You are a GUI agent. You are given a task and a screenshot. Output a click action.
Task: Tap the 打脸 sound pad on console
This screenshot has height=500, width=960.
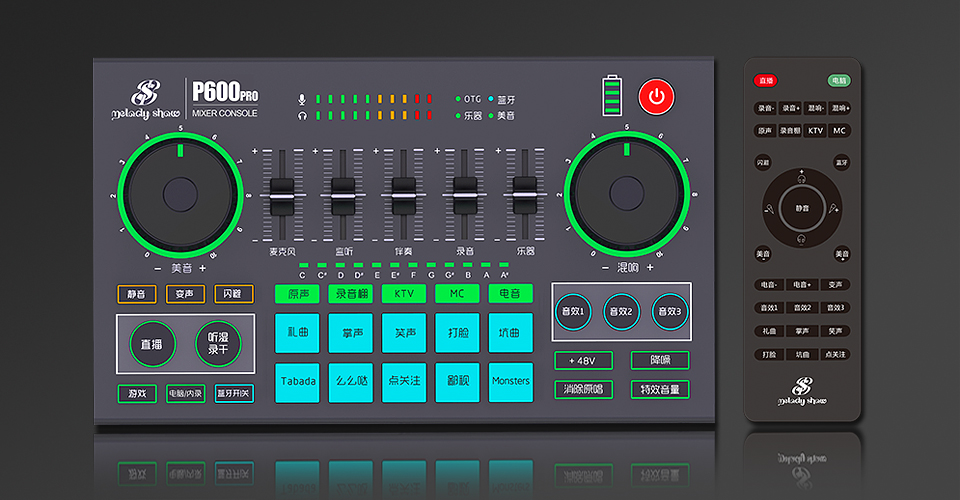(457, 333)
